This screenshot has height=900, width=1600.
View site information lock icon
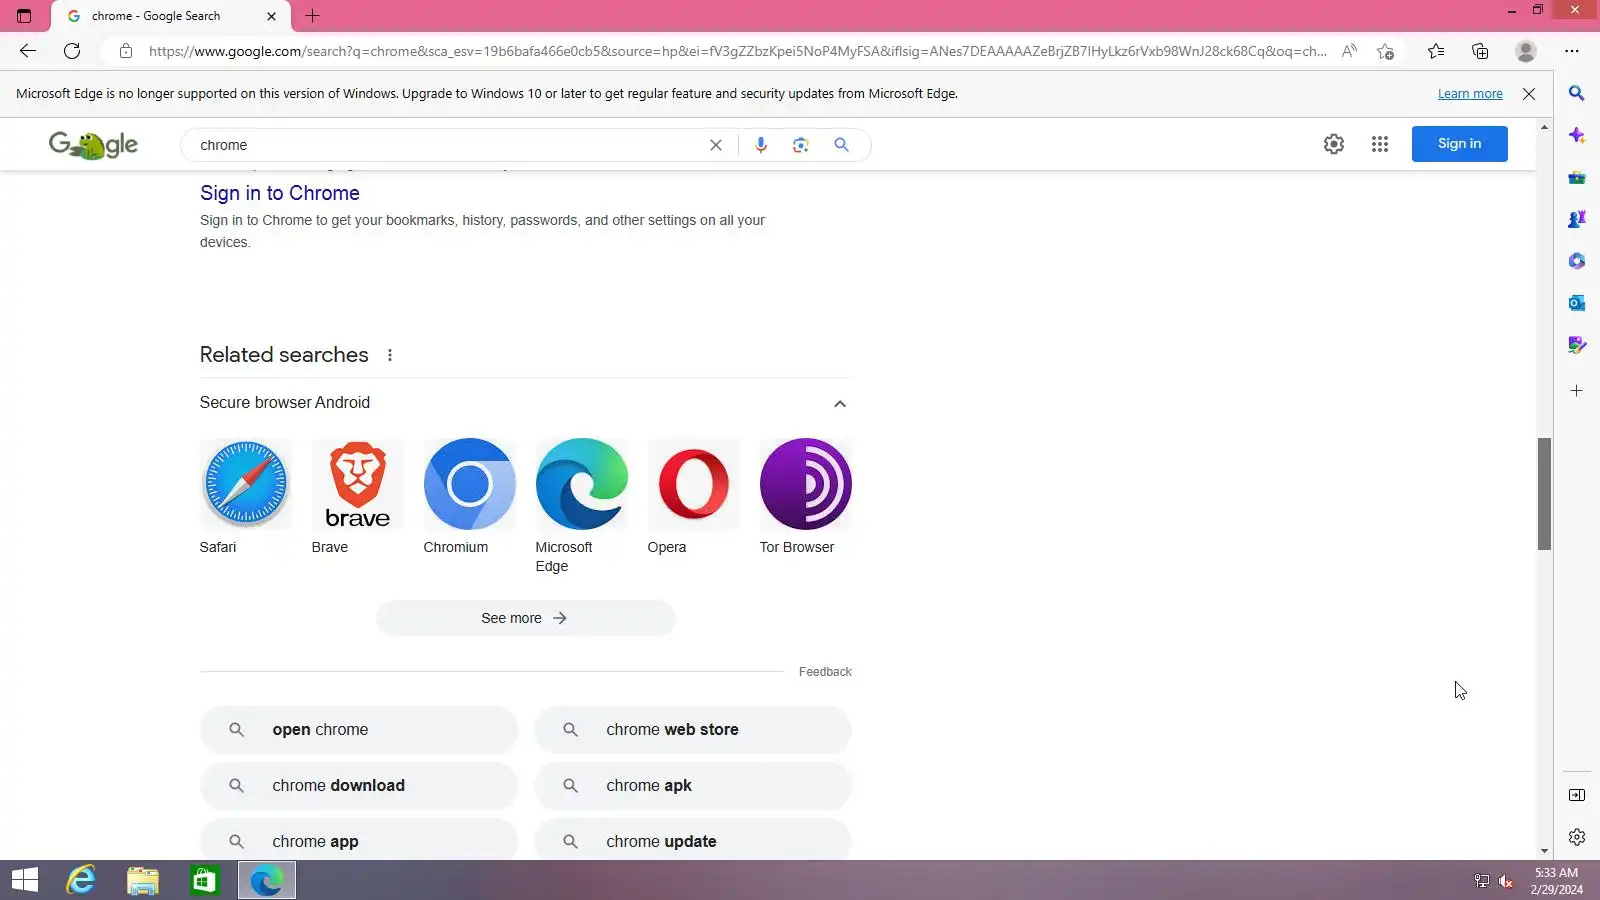click(126, 51)
